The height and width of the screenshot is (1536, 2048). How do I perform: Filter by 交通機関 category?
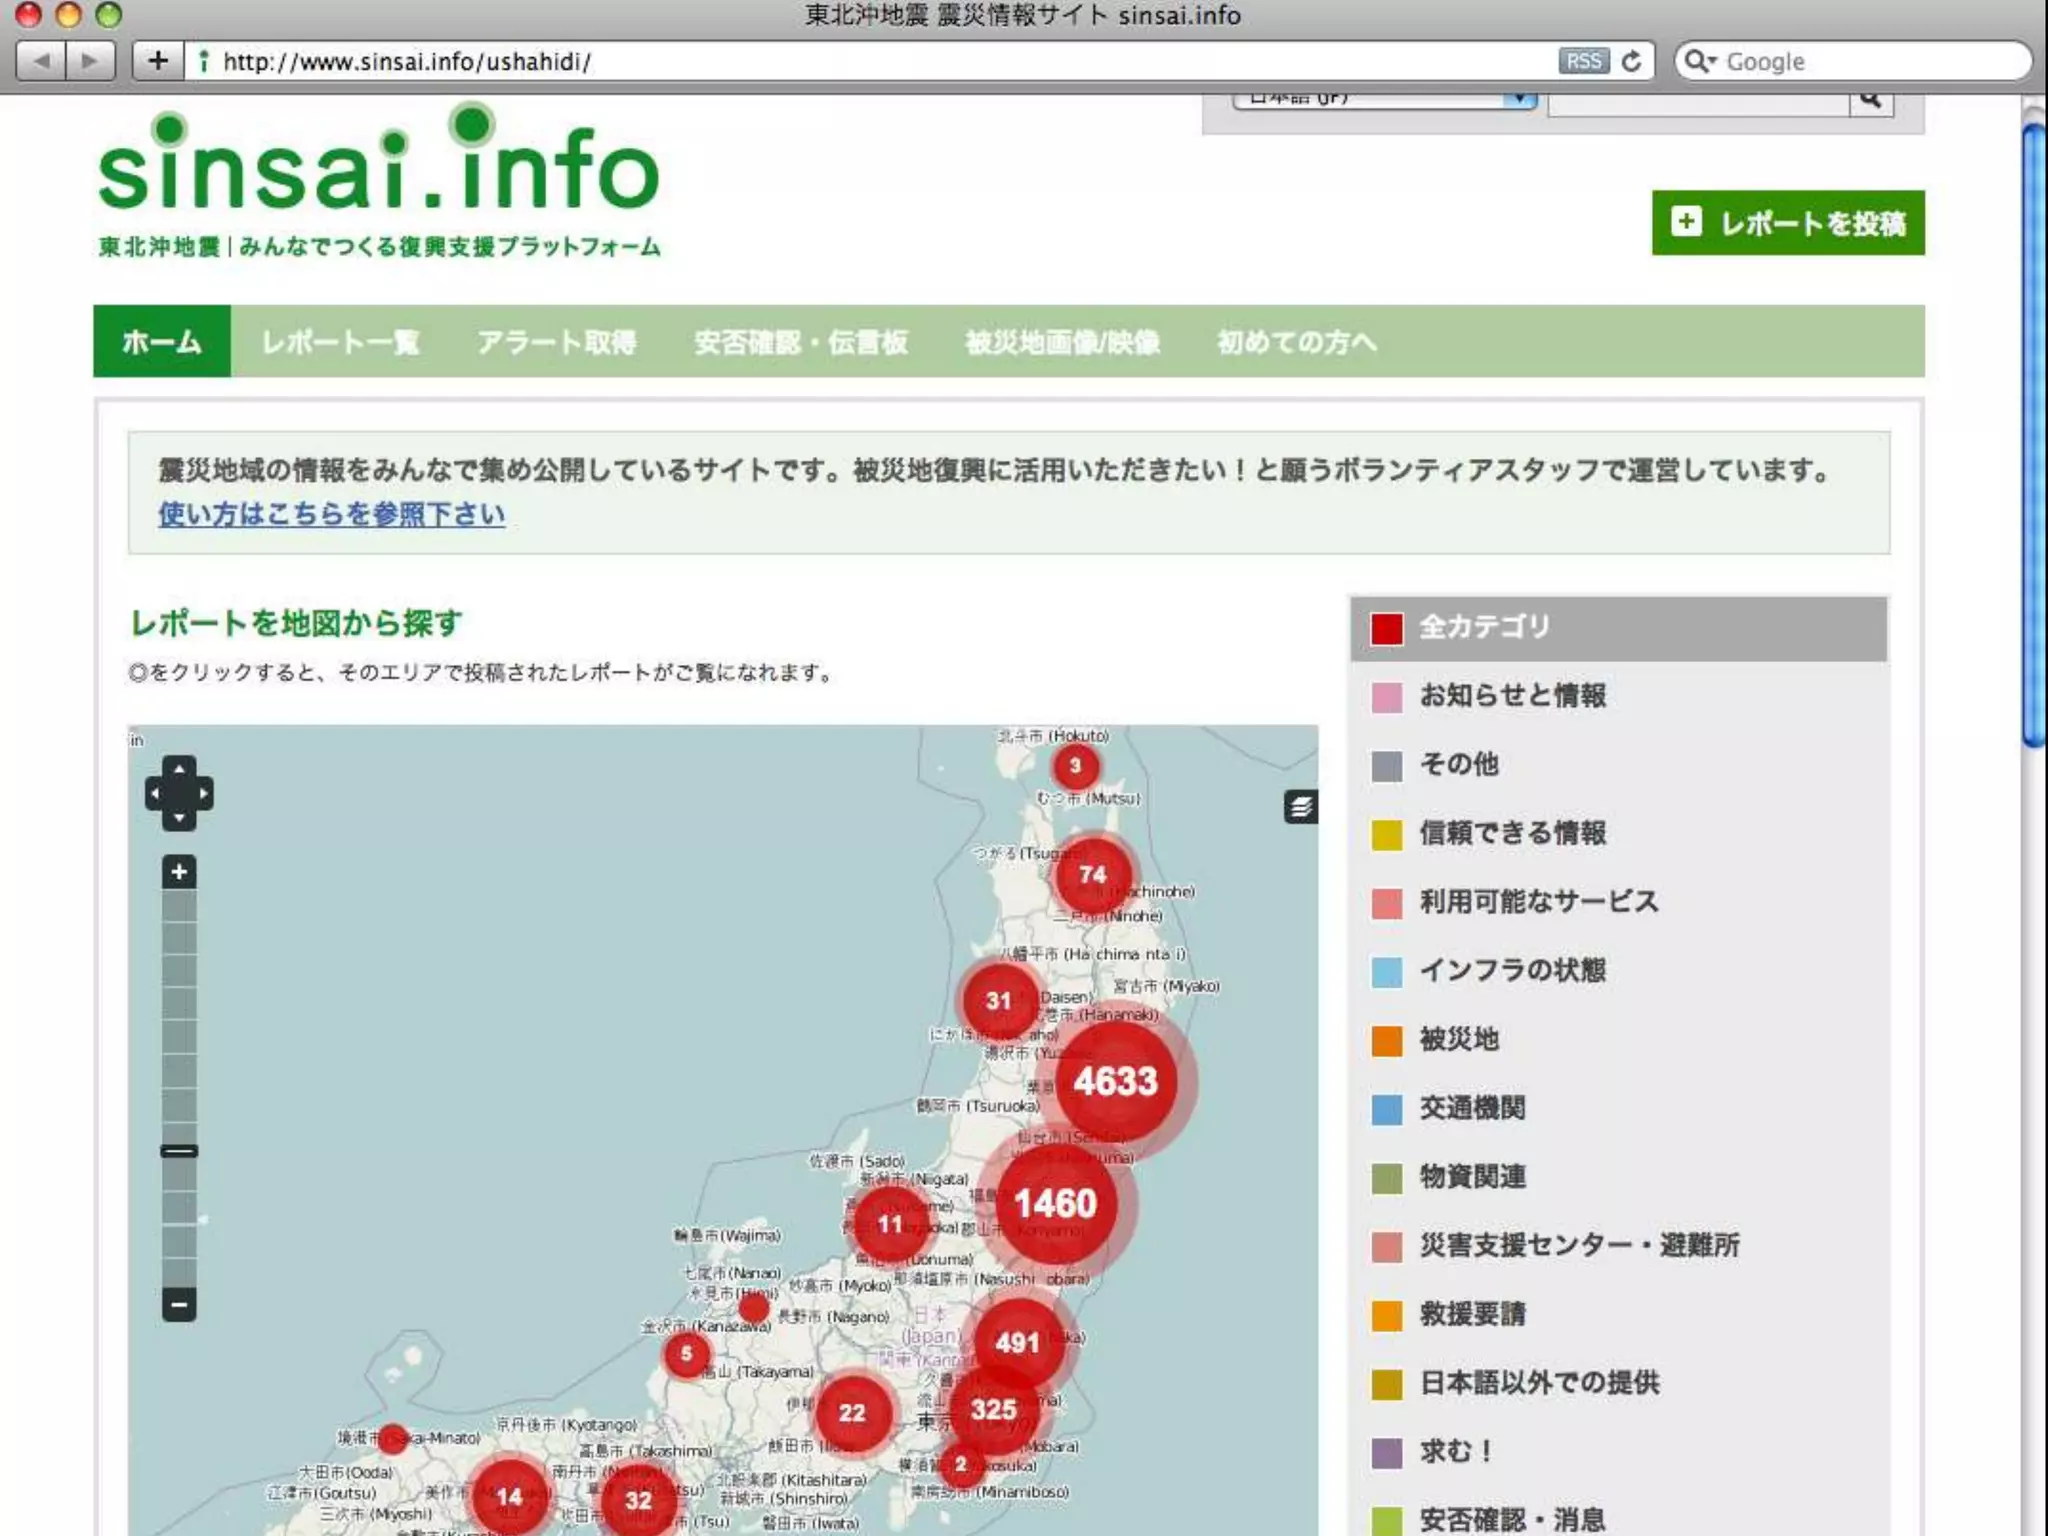(x=1472, y=1109)
